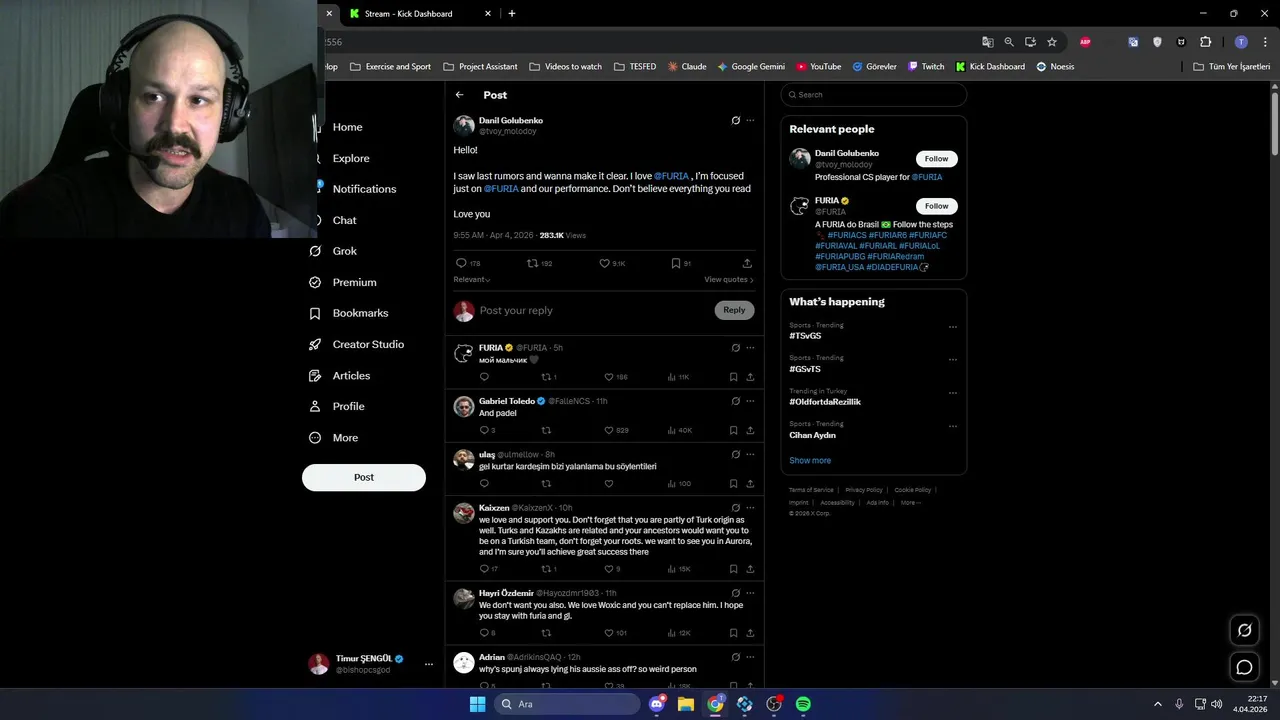Click the Reply button
This screenshot has width=1280, height=720.
[x=734, y=310]
